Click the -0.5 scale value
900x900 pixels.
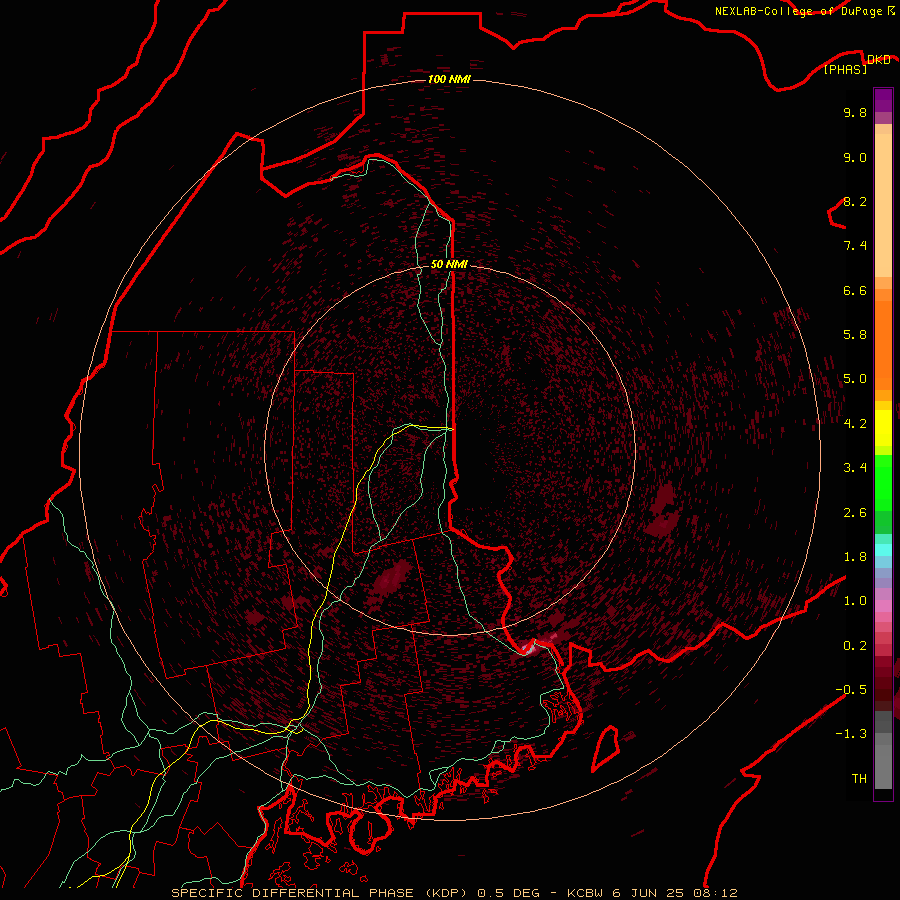click(851, 690)
